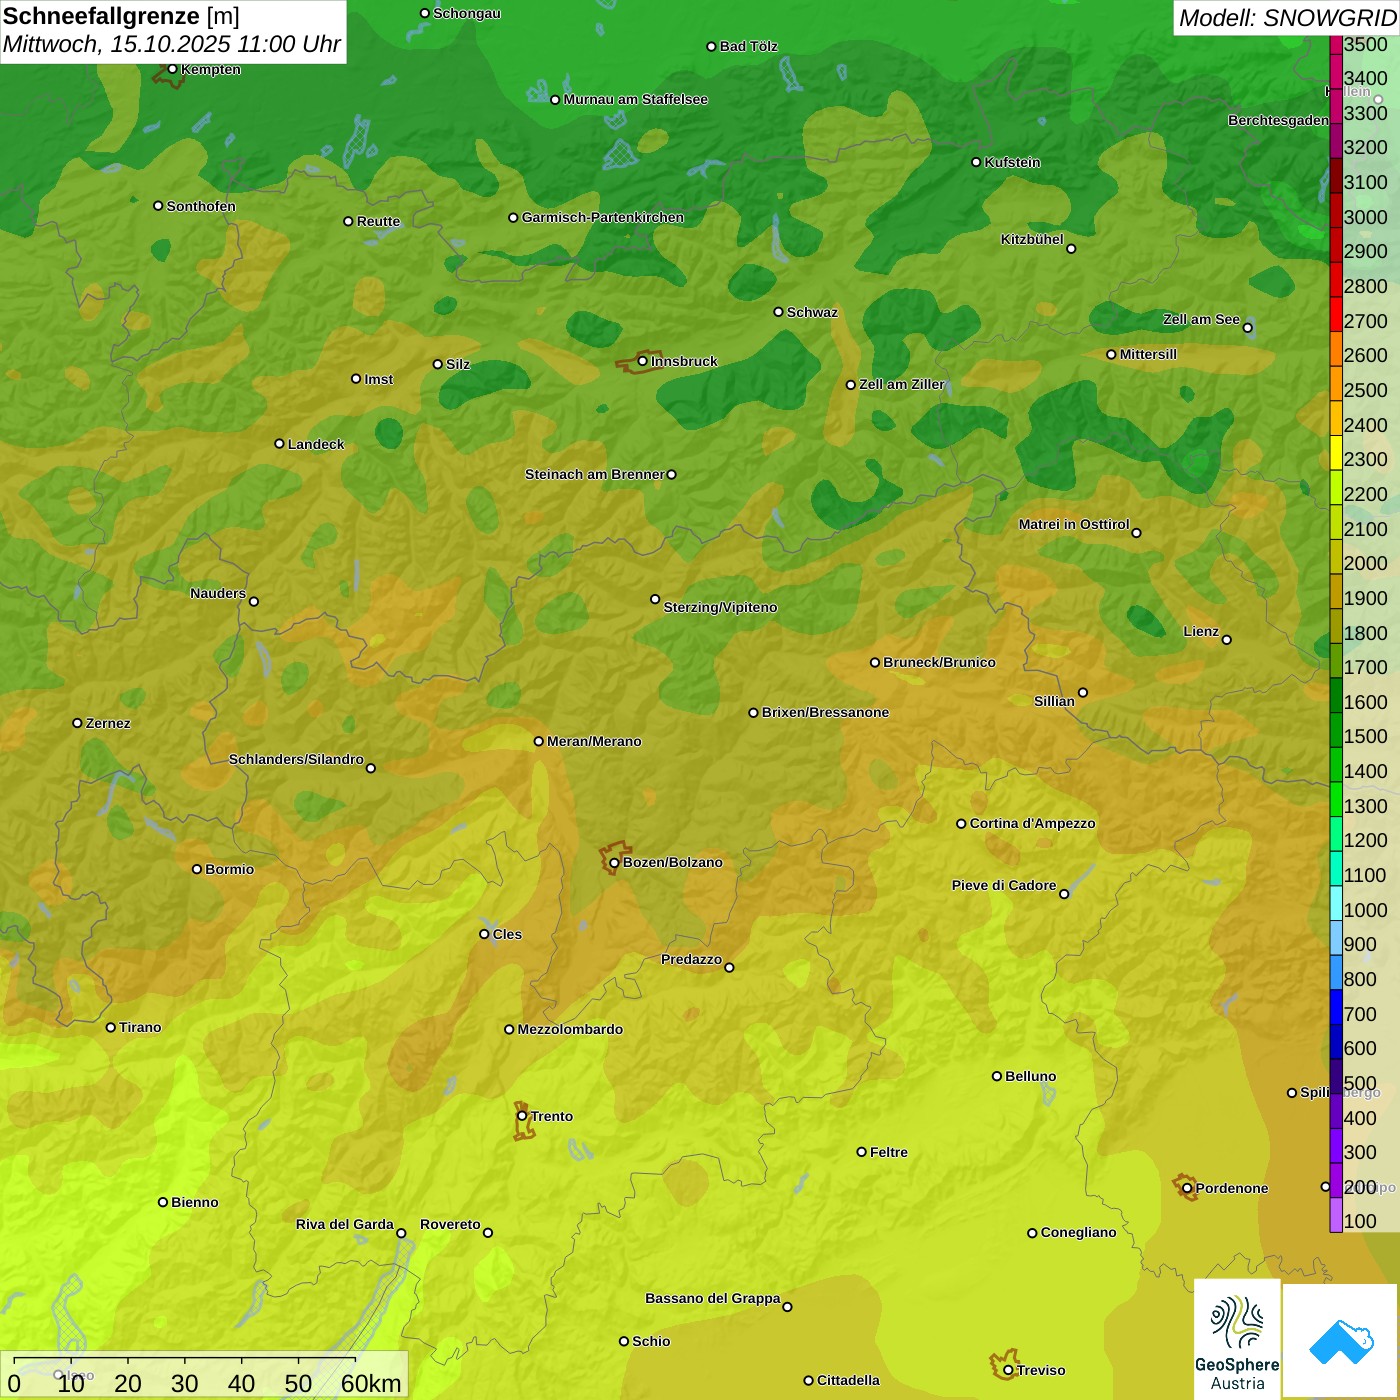This screenshot has height=1400, width=1400.
Task: Select the Bozen/Bolzano marker dot
Action: coord(614,862)
